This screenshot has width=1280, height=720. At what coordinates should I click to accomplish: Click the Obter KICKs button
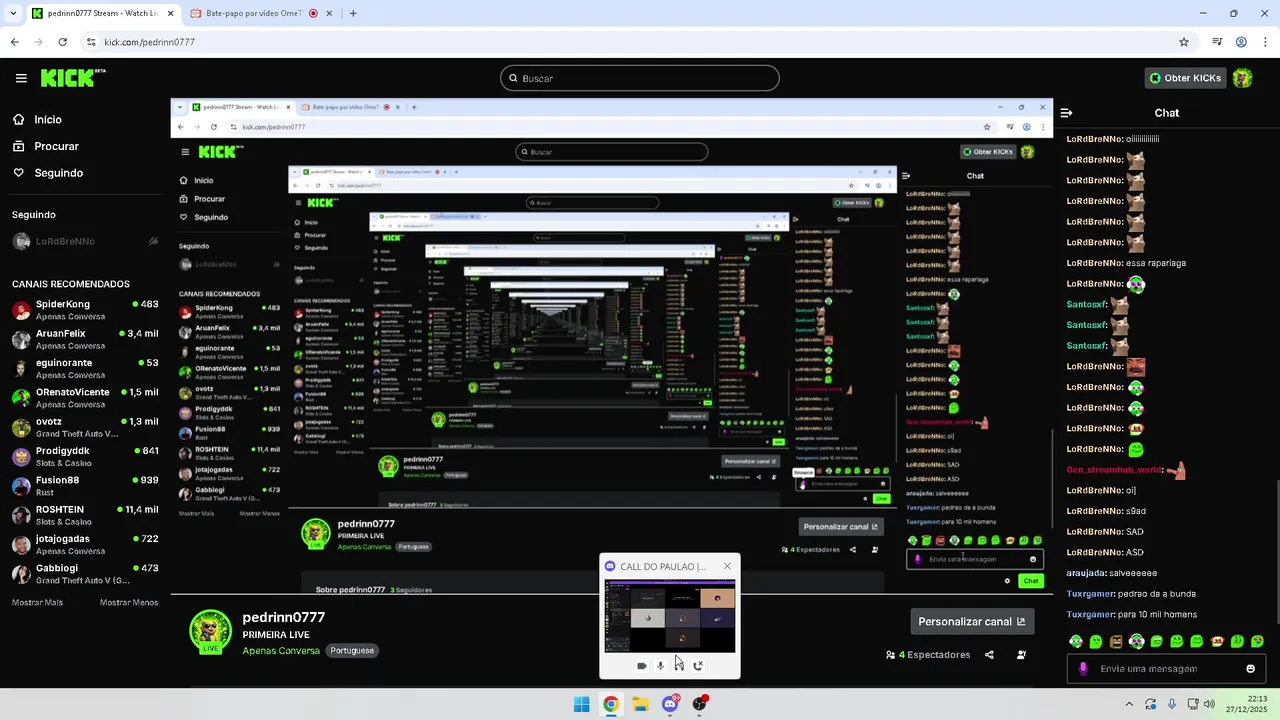(1185, 78)
